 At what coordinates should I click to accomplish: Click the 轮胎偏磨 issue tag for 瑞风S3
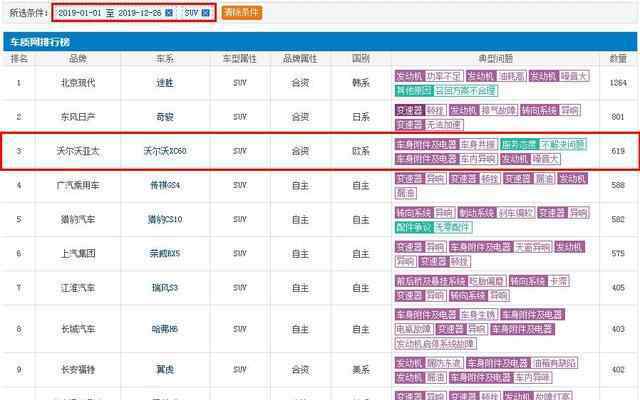pos(487,281)
